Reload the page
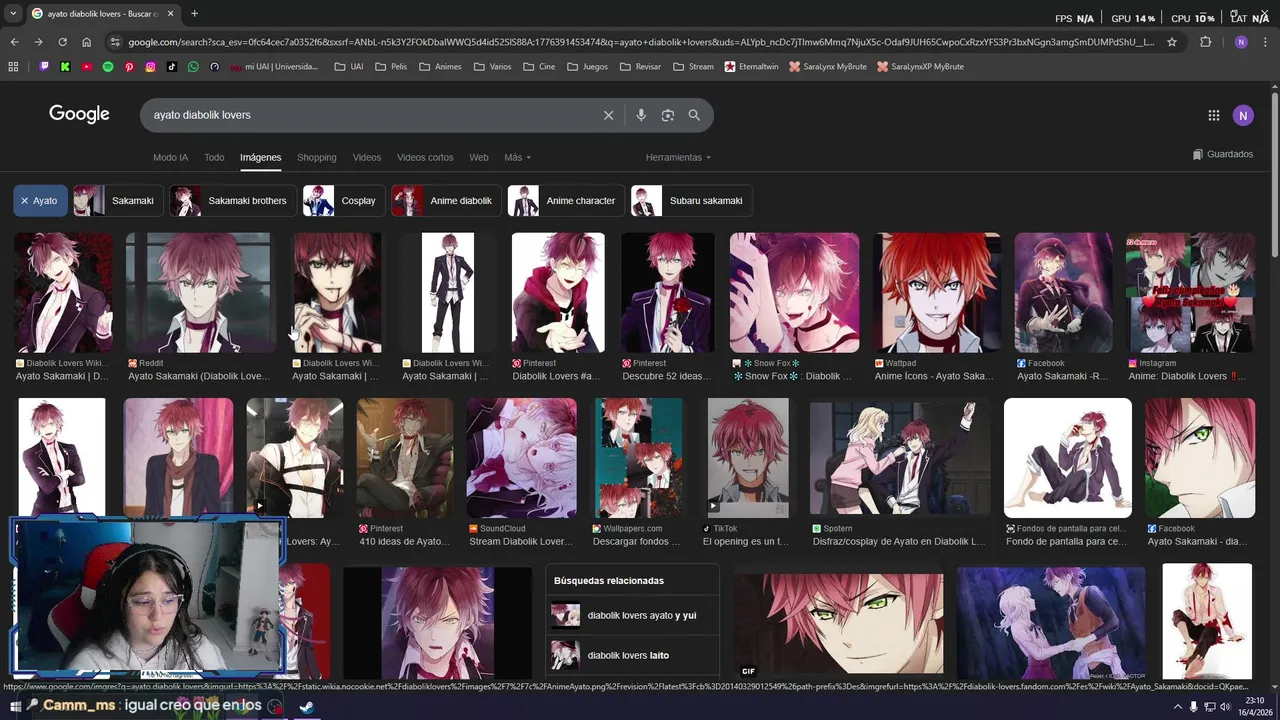 tap(62, 42)
